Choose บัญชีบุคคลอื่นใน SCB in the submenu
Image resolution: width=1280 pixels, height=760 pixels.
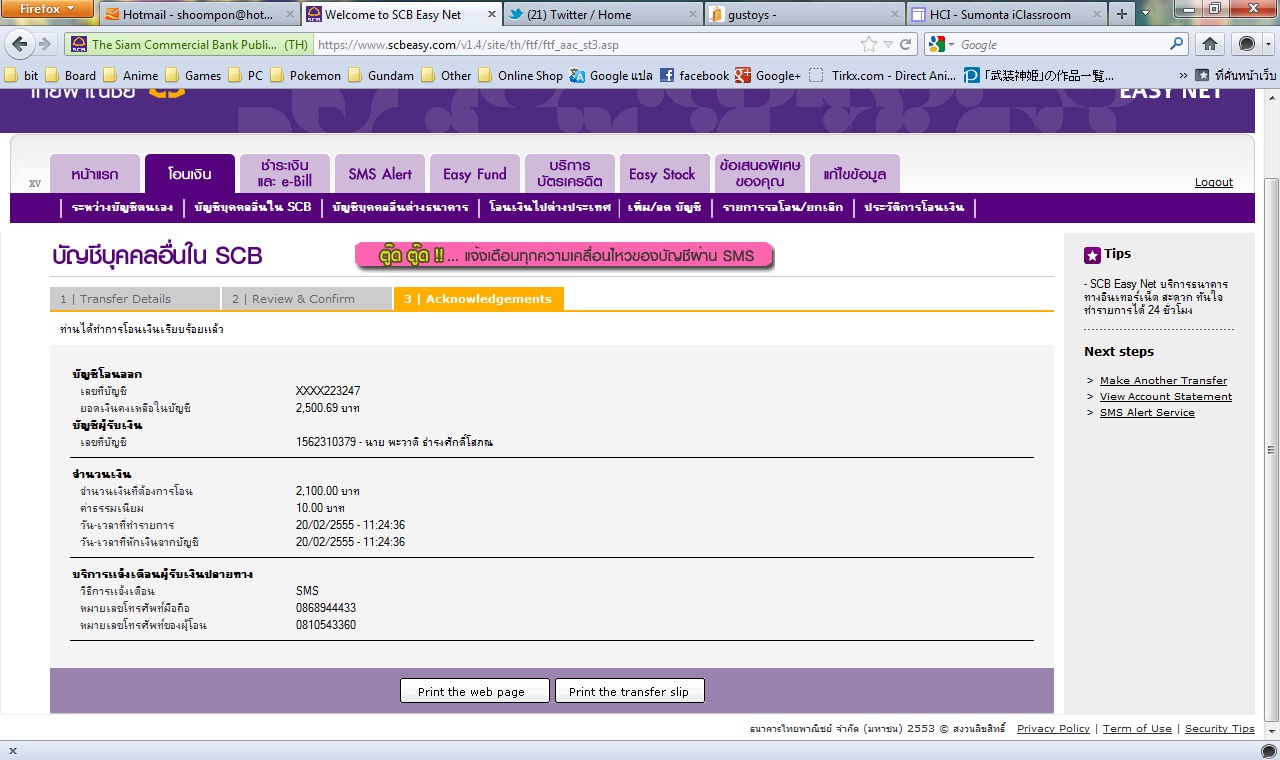click(253, 207)
